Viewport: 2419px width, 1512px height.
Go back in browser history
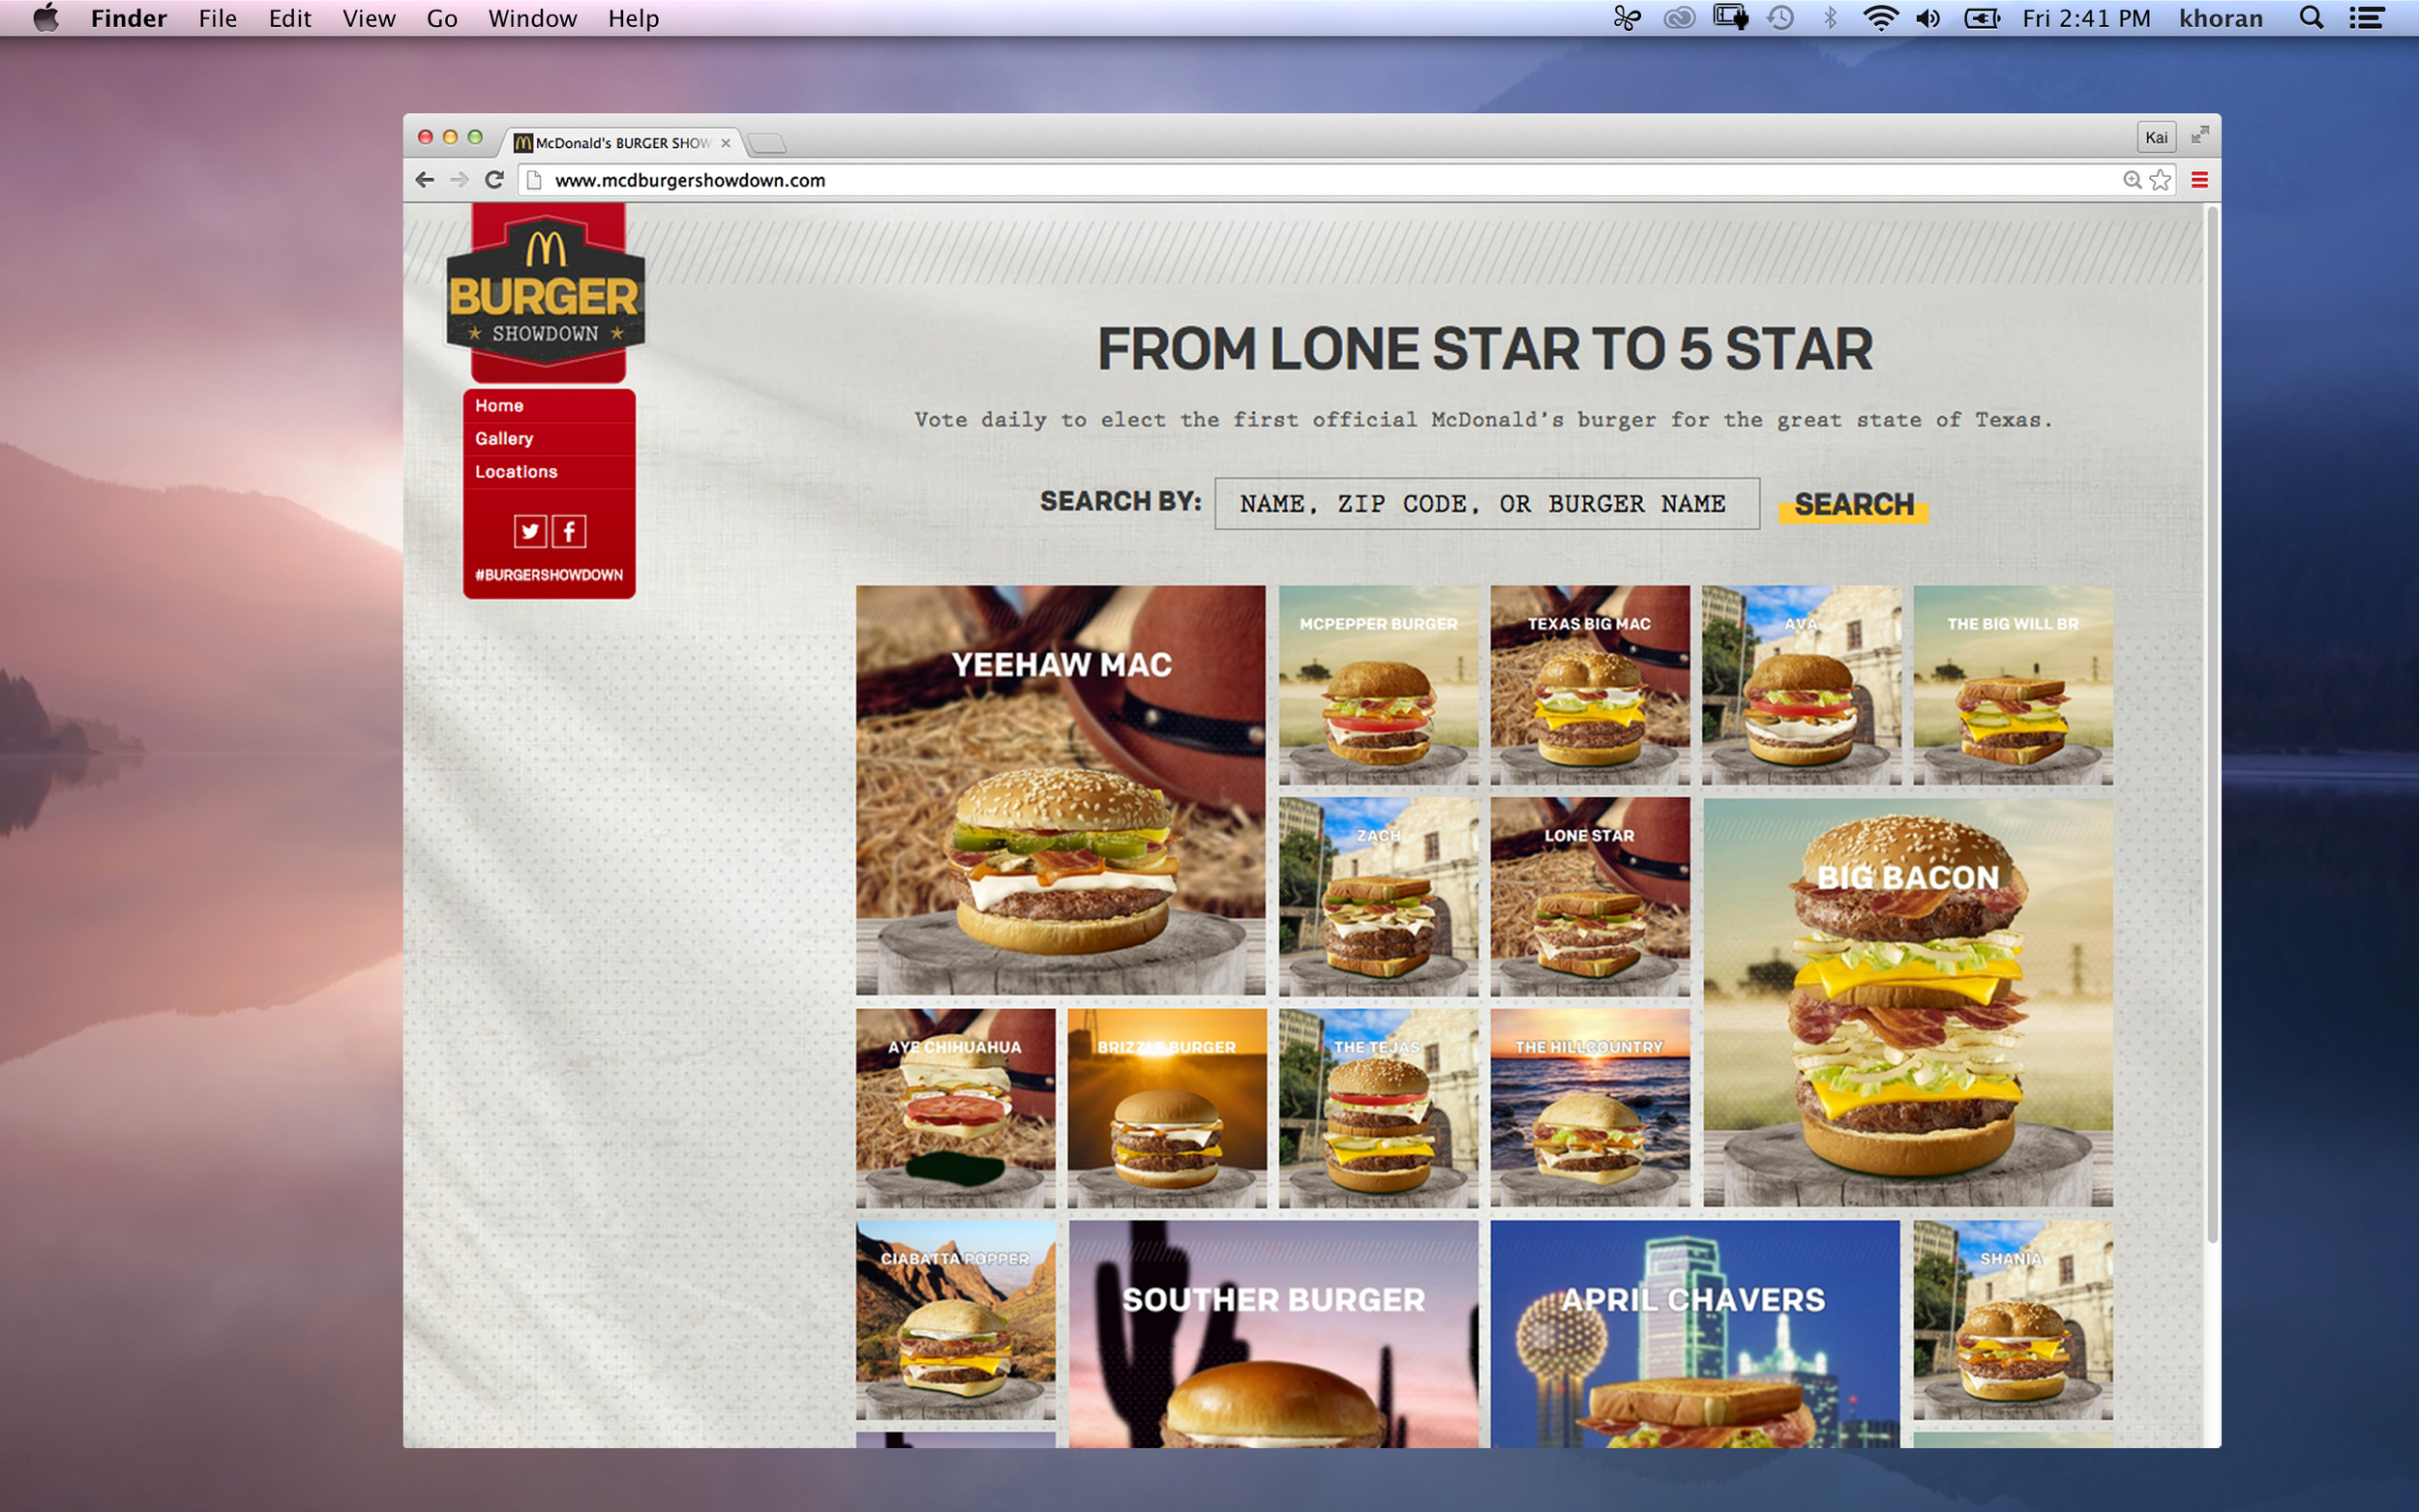point(425,180)
